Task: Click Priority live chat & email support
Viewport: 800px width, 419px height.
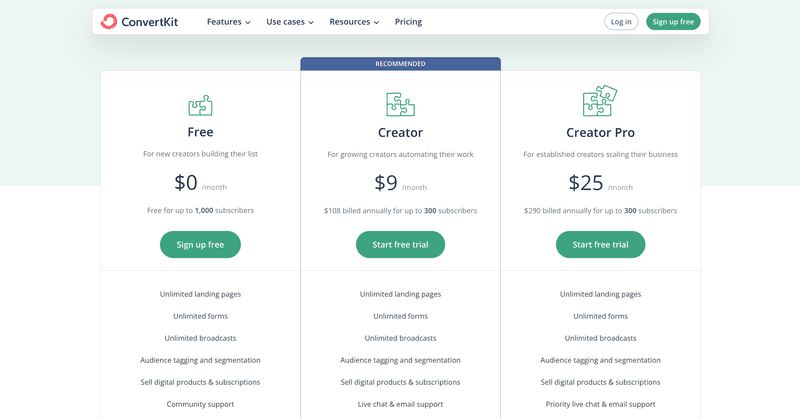Action: (600, 404)
